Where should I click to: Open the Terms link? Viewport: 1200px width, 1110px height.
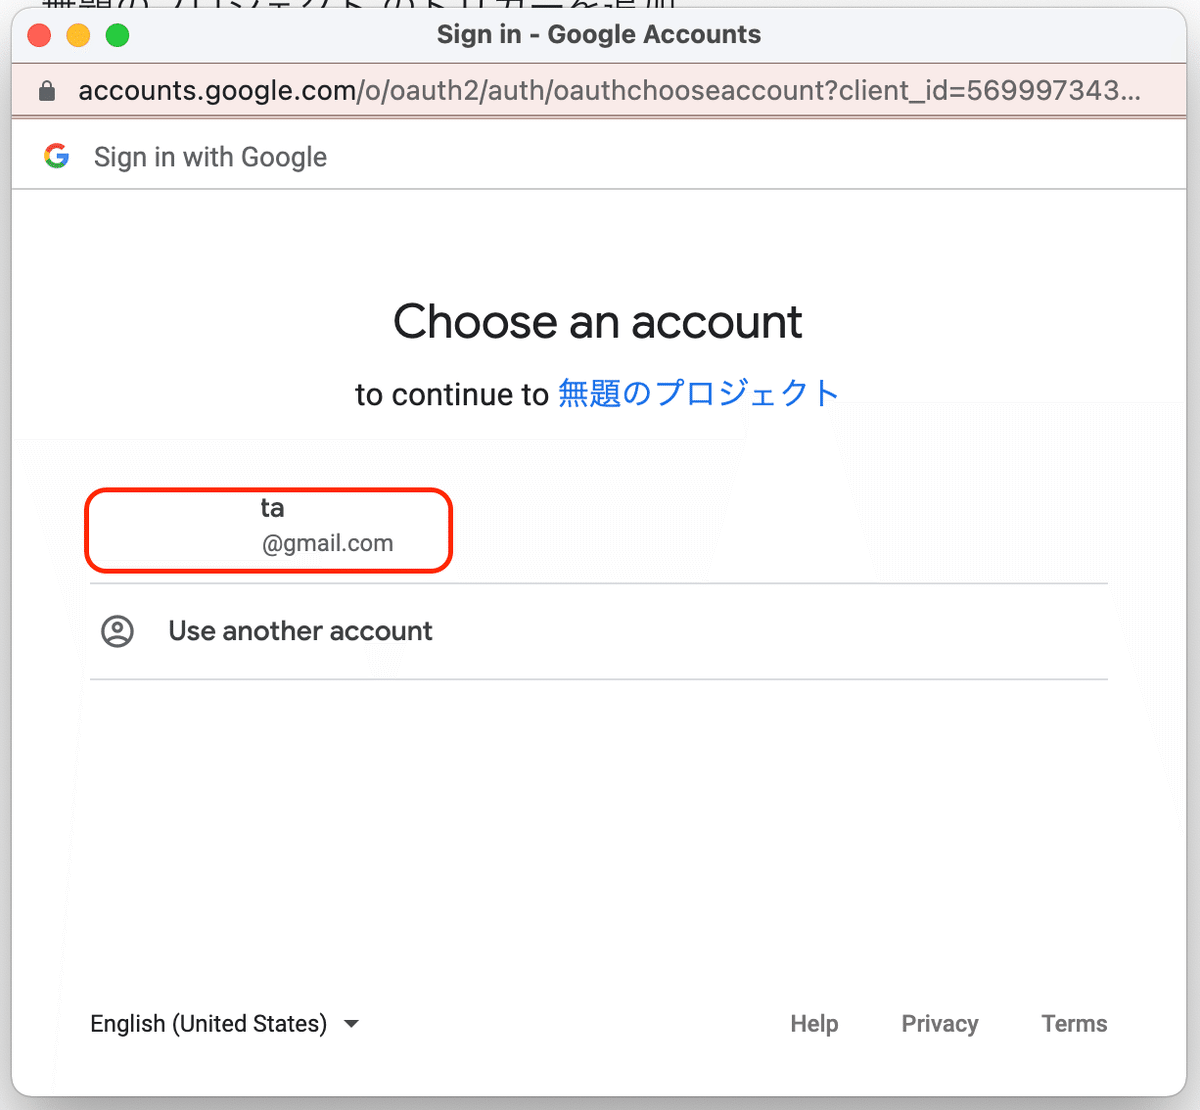(1074, 1024)
